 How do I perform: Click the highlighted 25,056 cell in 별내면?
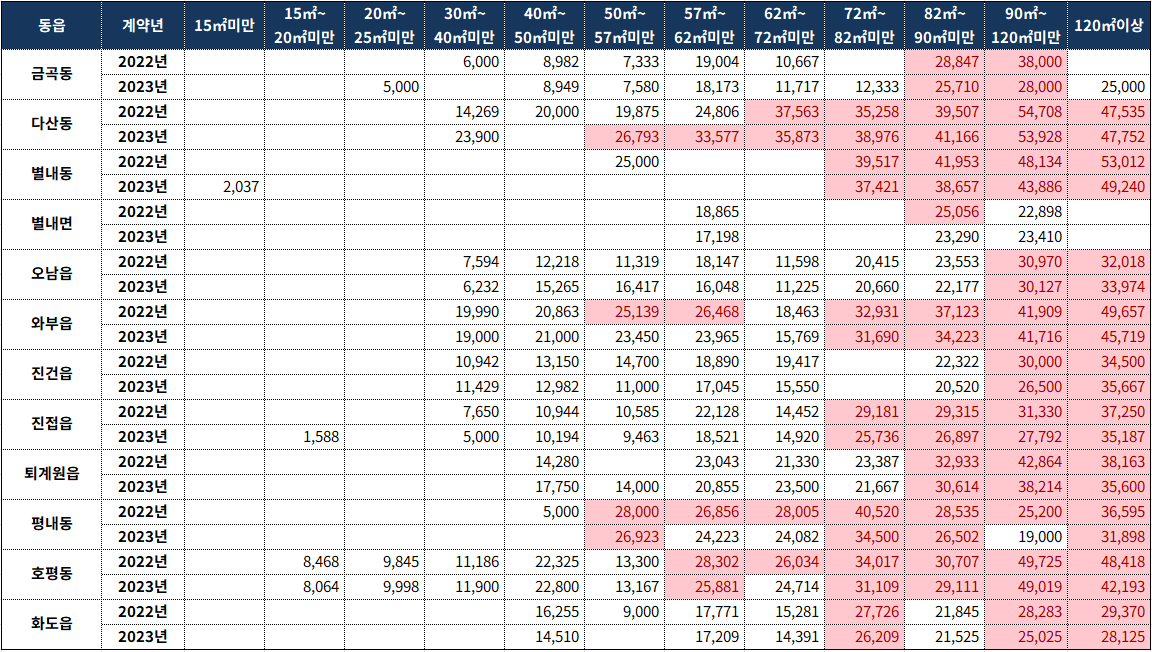coord(946,212)
